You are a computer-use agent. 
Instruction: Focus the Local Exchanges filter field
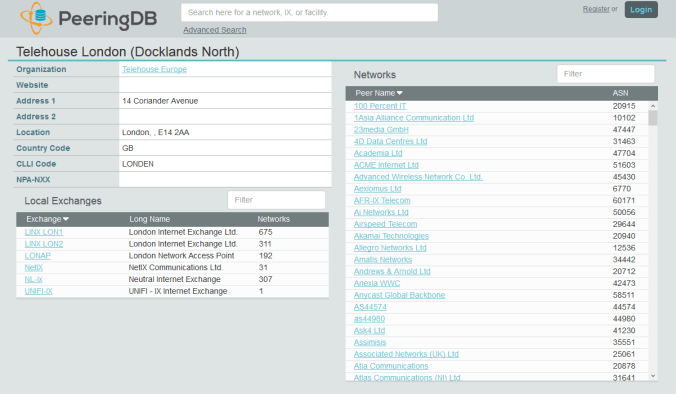[276, 200]
